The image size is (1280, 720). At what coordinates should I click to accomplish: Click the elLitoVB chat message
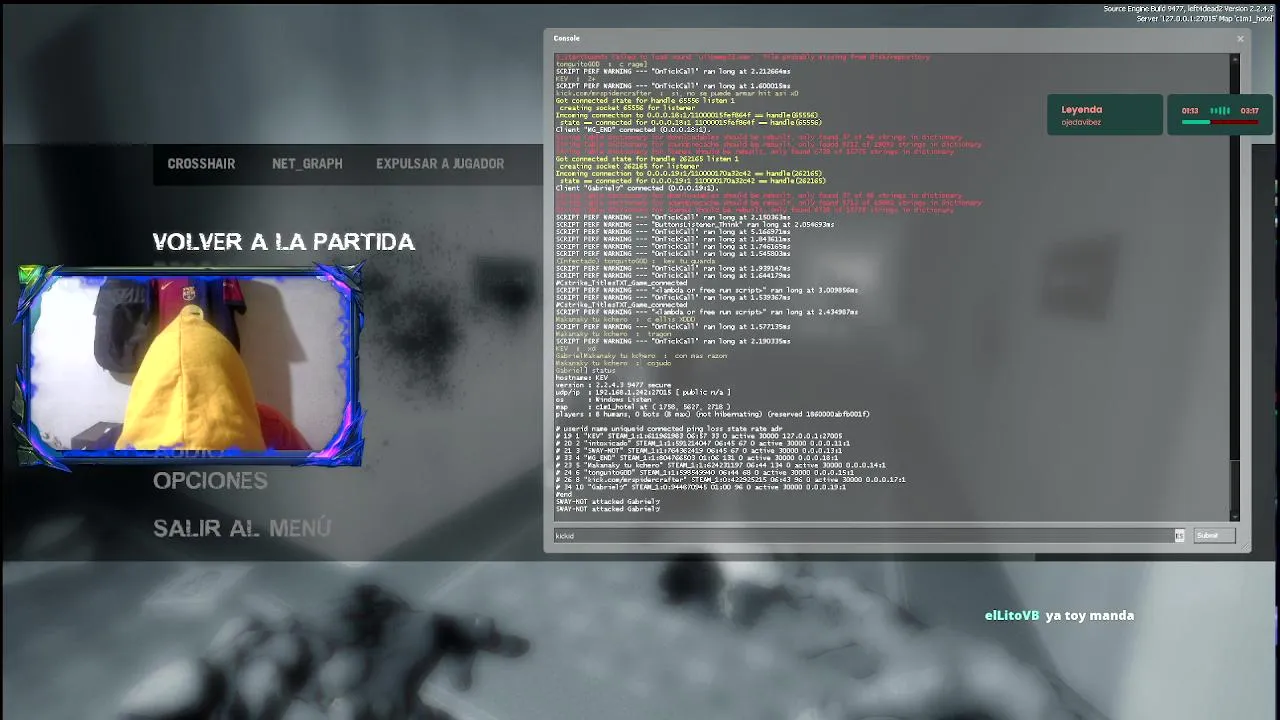pyautogui.click(x=1059, y=616)
